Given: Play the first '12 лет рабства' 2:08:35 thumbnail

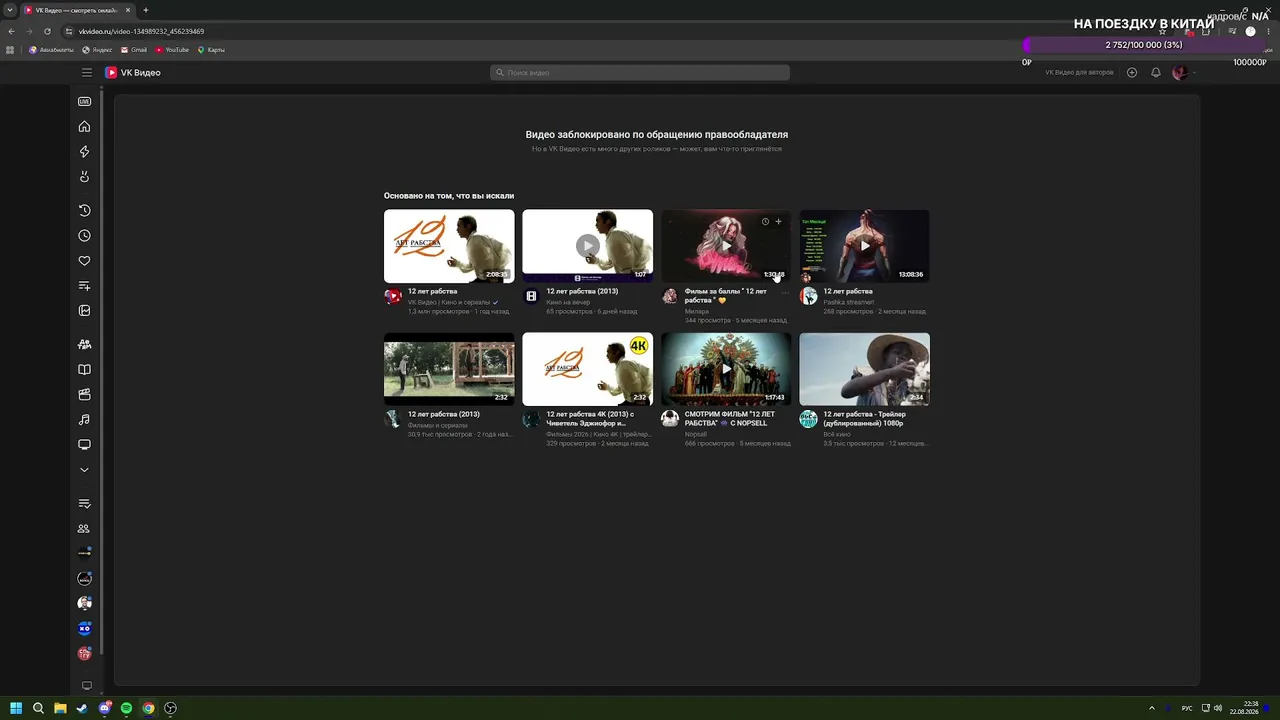Looking at the screenshot, I should [449, 246].
